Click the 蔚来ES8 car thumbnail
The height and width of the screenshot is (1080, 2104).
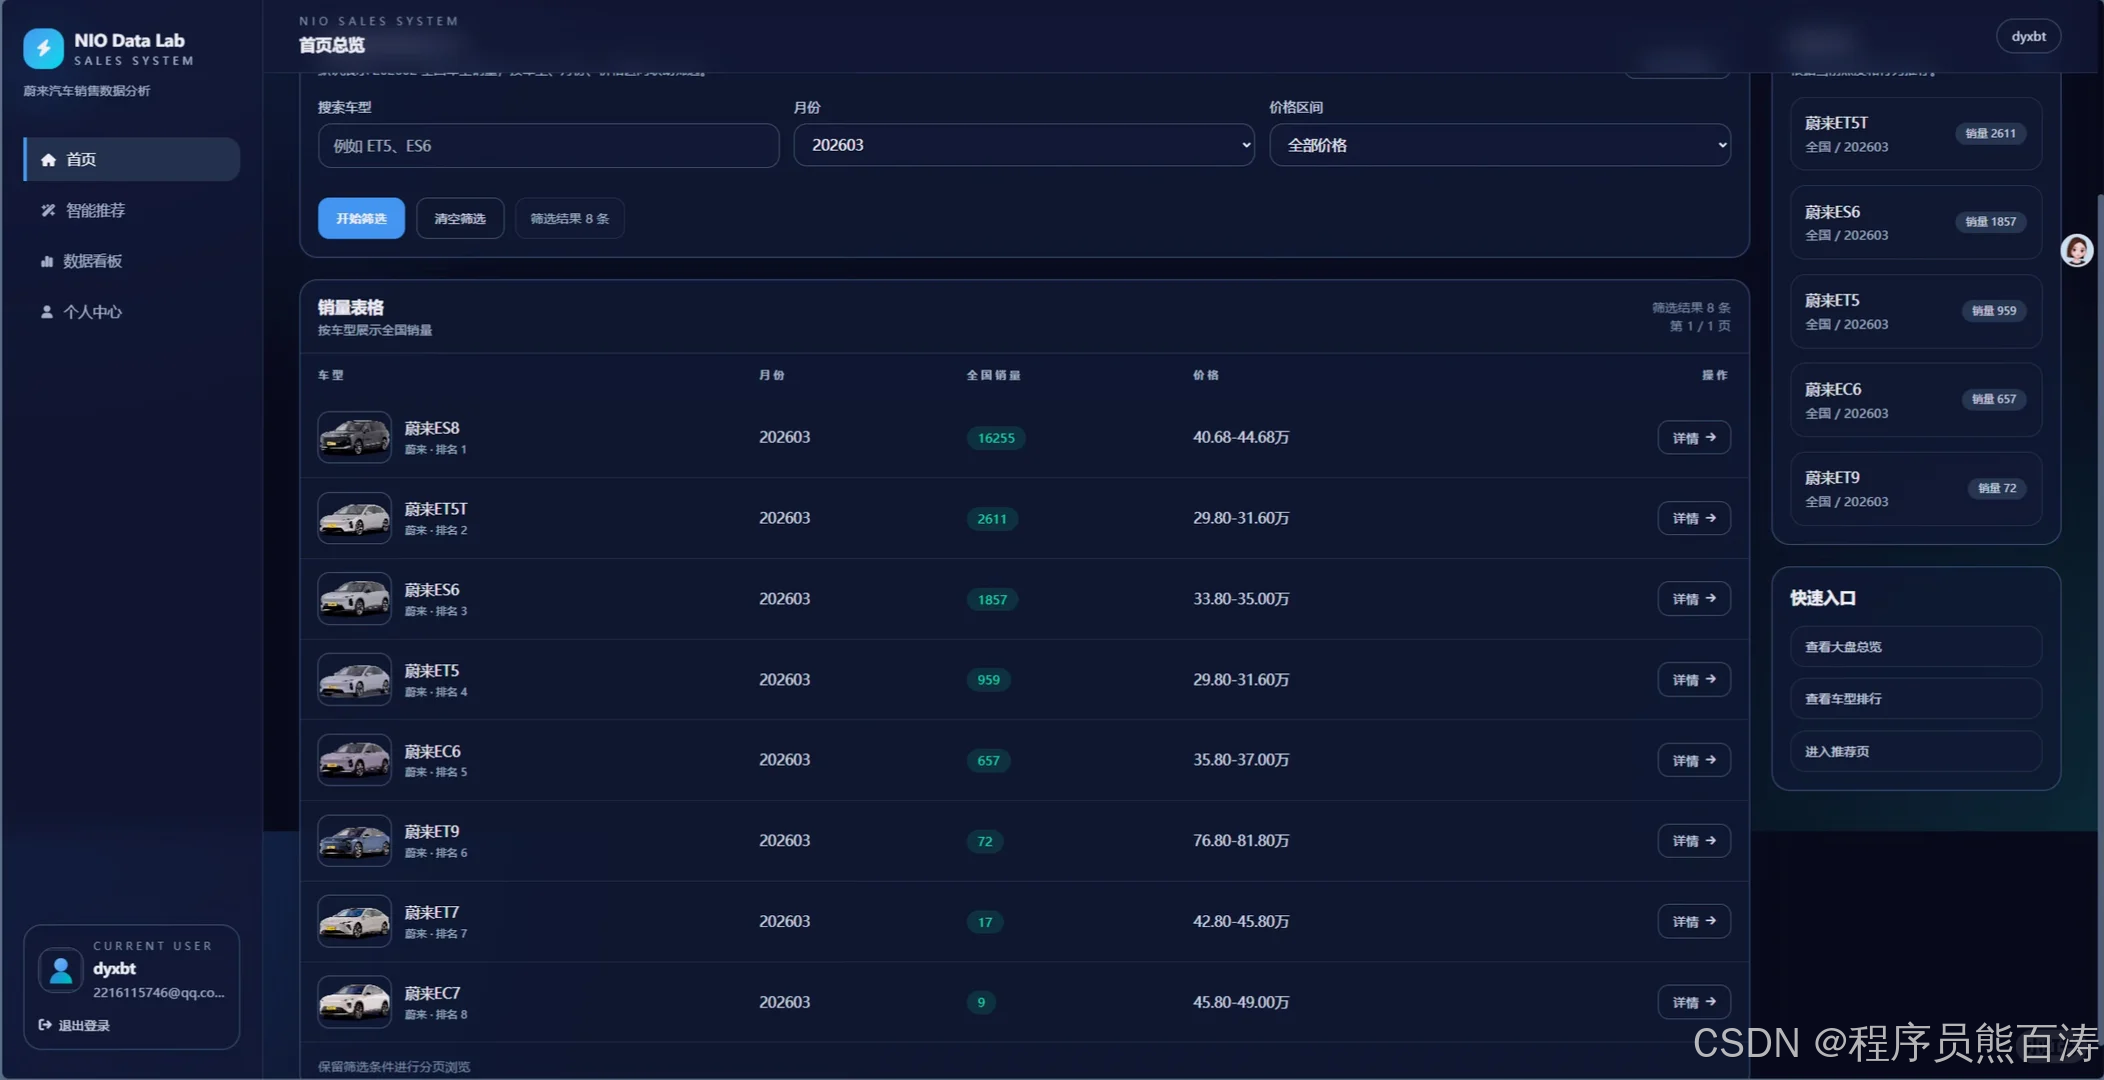tap(354, 437)
